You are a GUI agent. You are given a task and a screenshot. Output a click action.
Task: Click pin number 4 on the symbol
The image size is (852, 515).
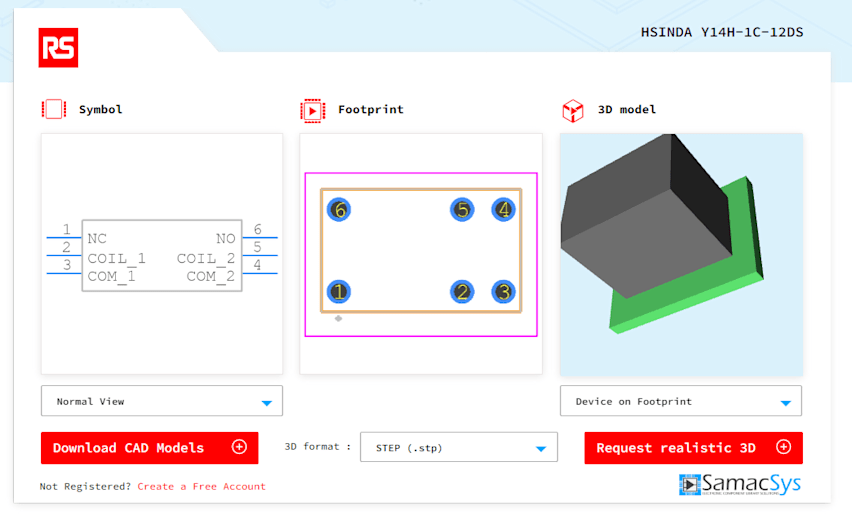point(258,265)
